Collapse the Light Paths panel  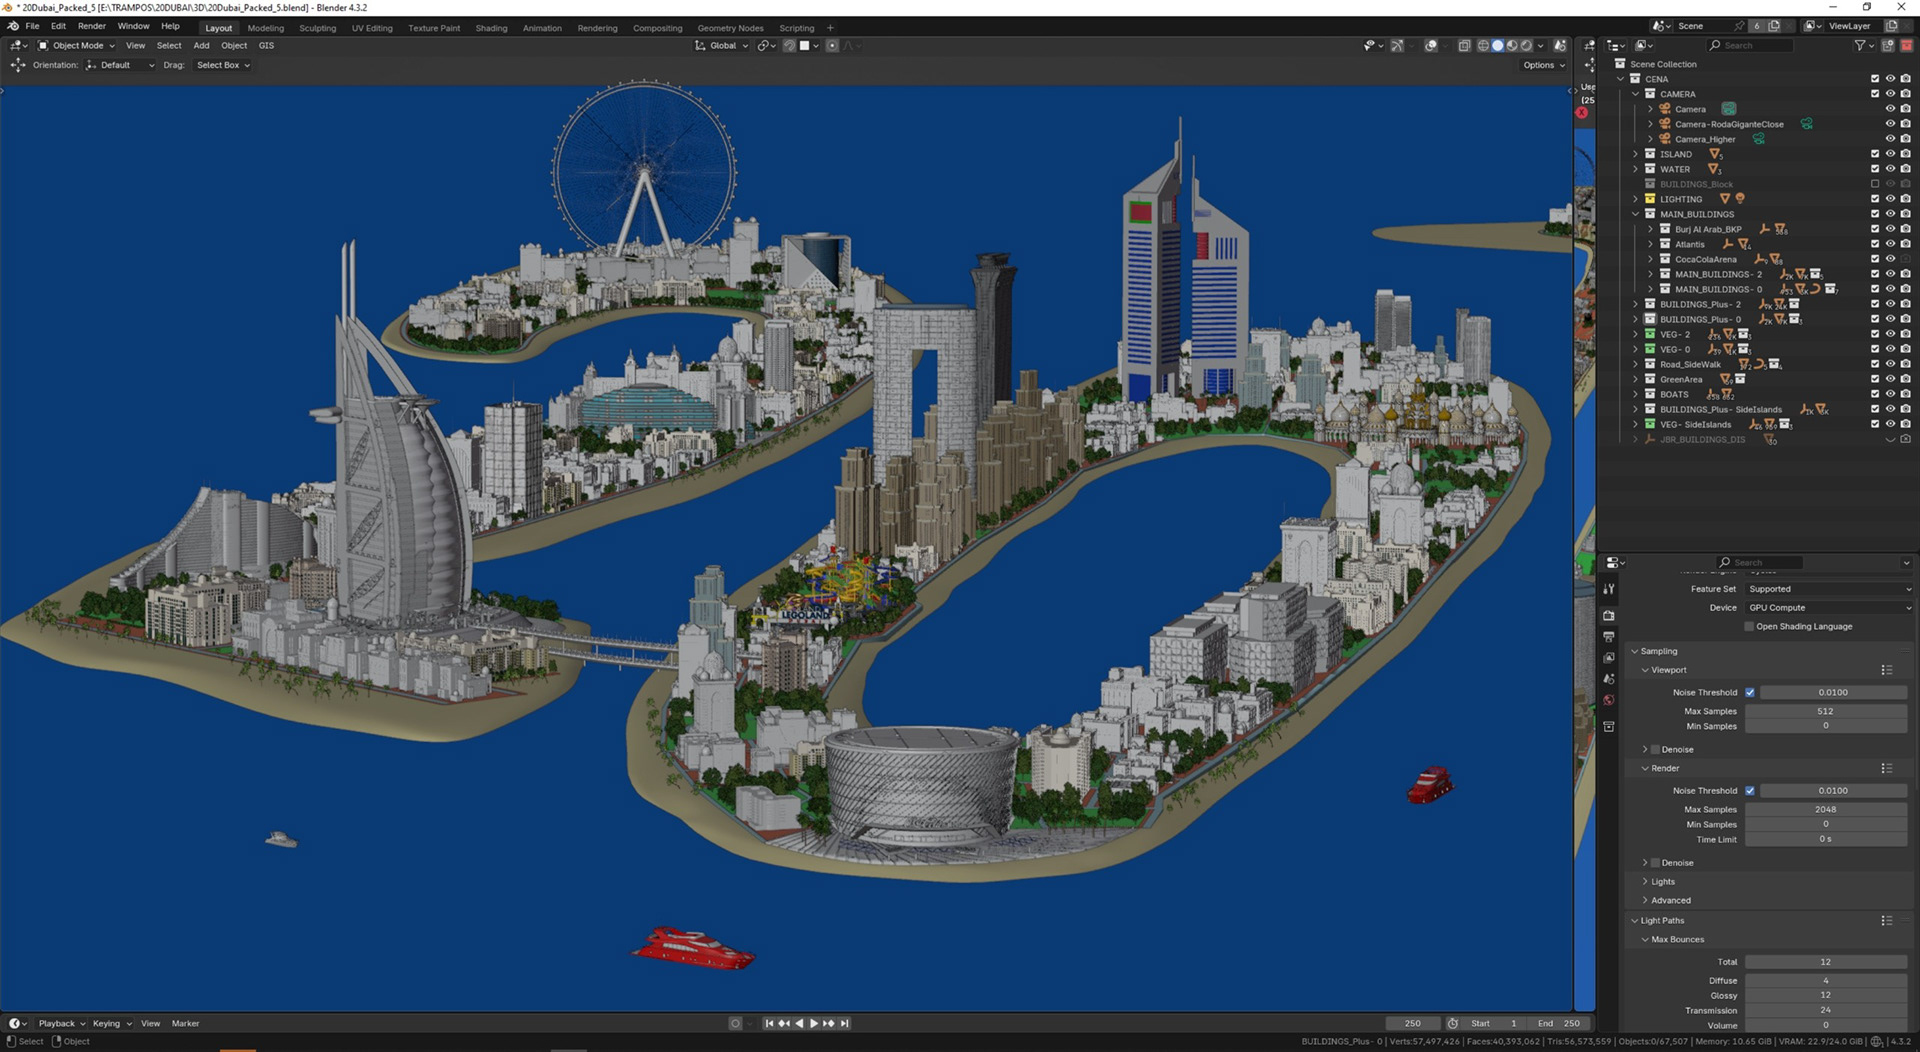point(1635,921)
